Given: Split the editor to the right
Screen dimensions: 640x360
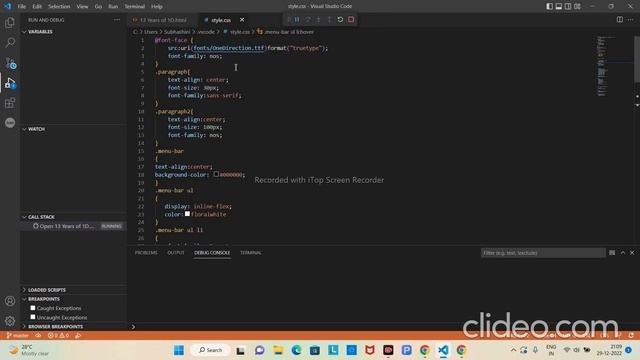Looking at the screenshot, I should pyautogui.click(x=620, y=20).
